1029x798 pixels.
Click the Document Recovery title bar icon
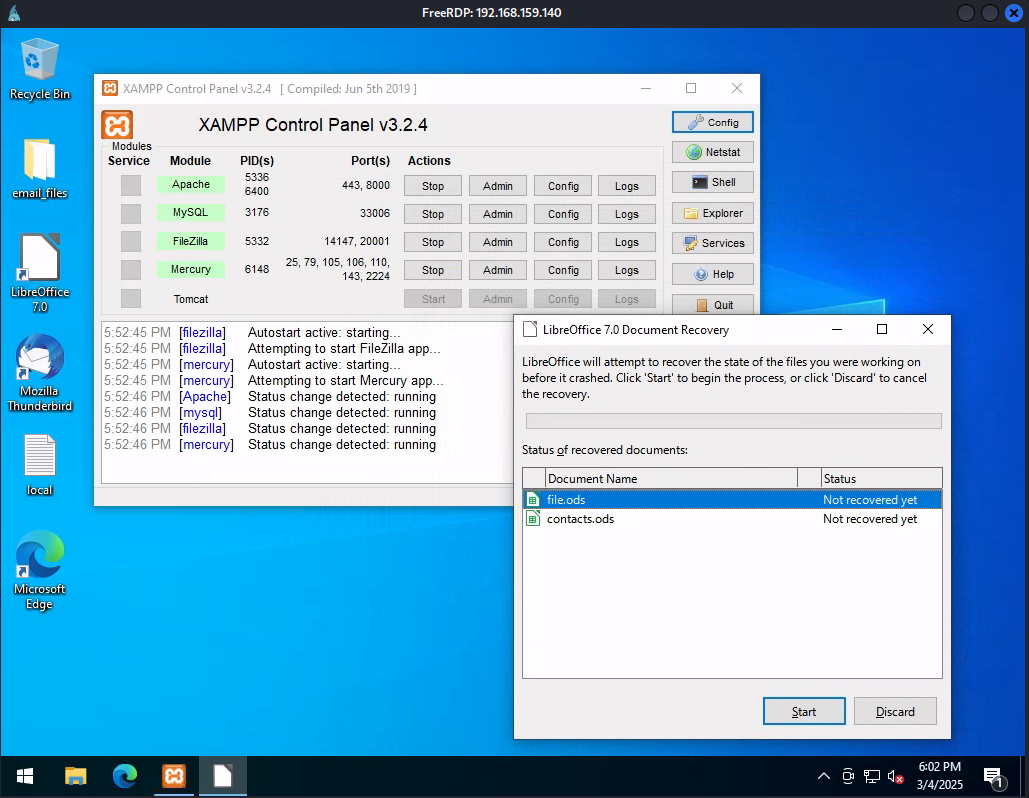(x=530, y=329)
